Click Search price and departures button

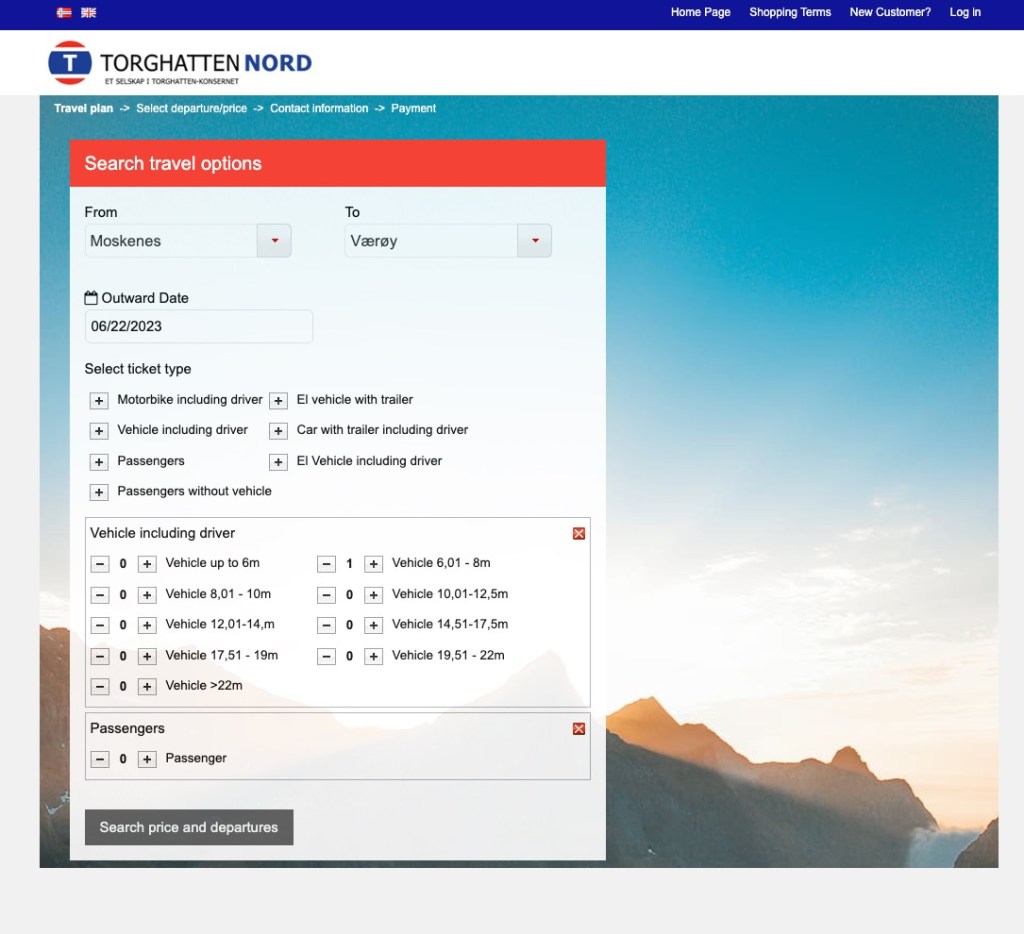(x=189, y=827)
